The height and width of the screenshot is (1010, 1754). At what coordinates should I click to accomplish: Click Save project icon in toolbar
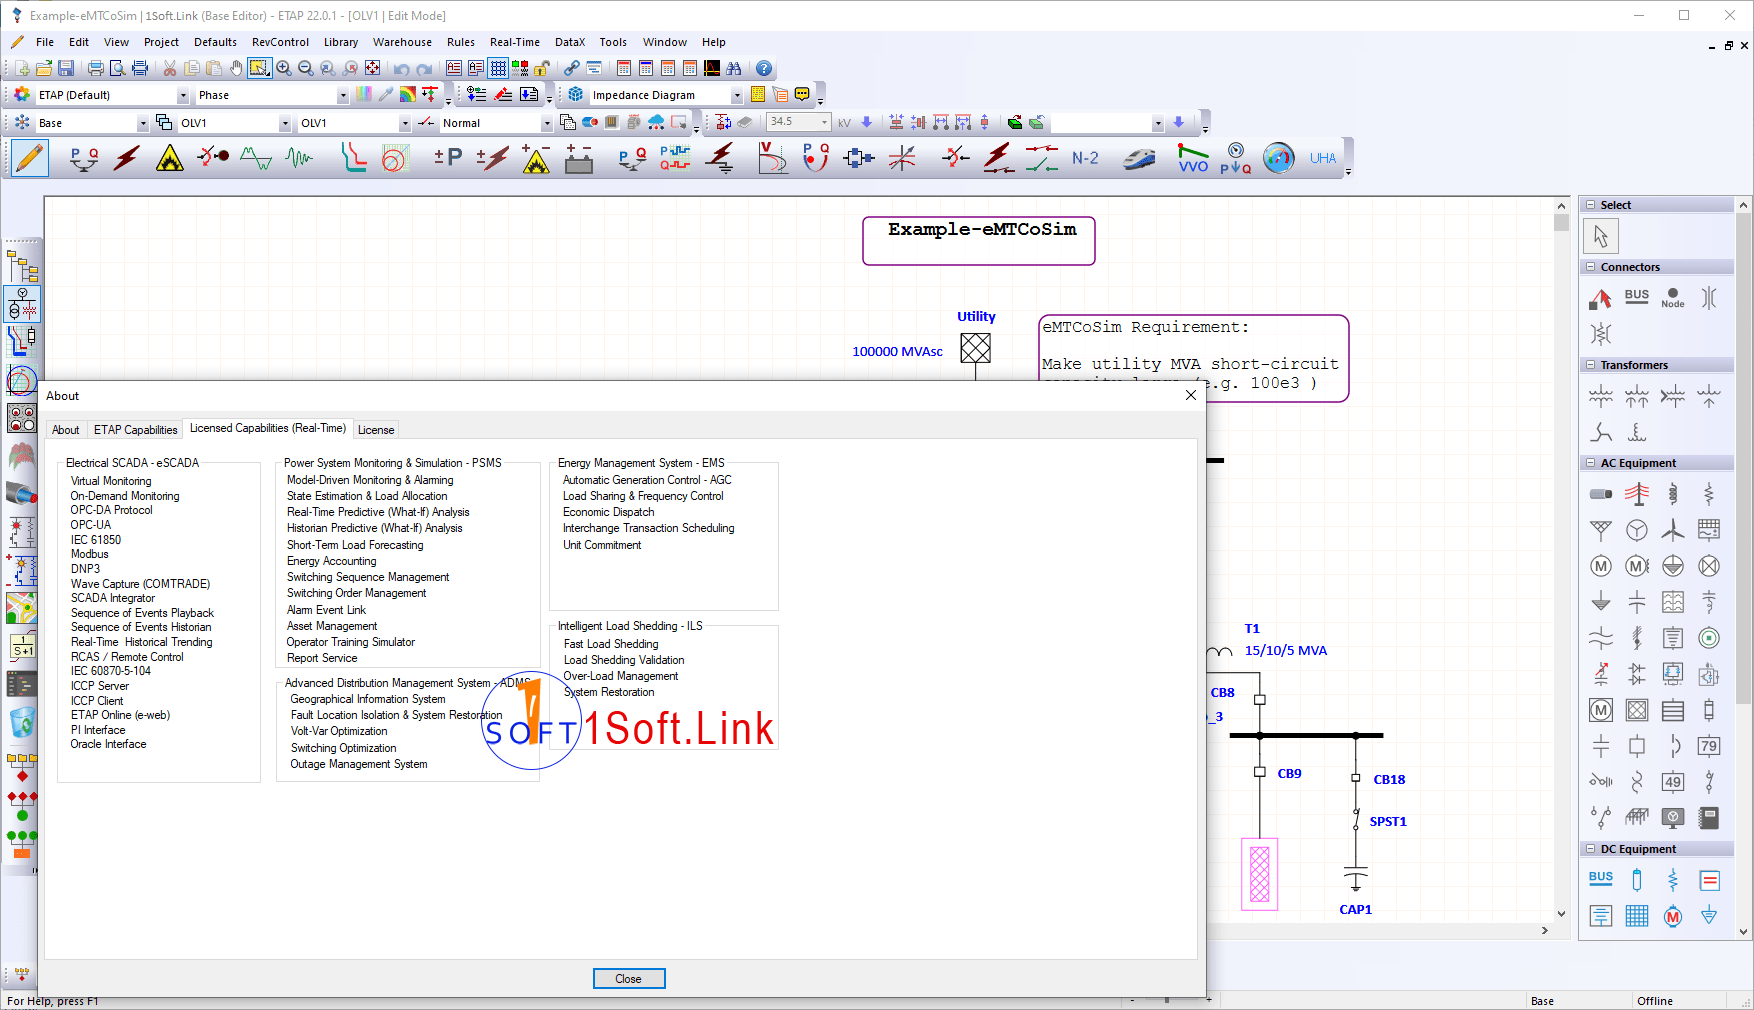(x=66, y=68)
